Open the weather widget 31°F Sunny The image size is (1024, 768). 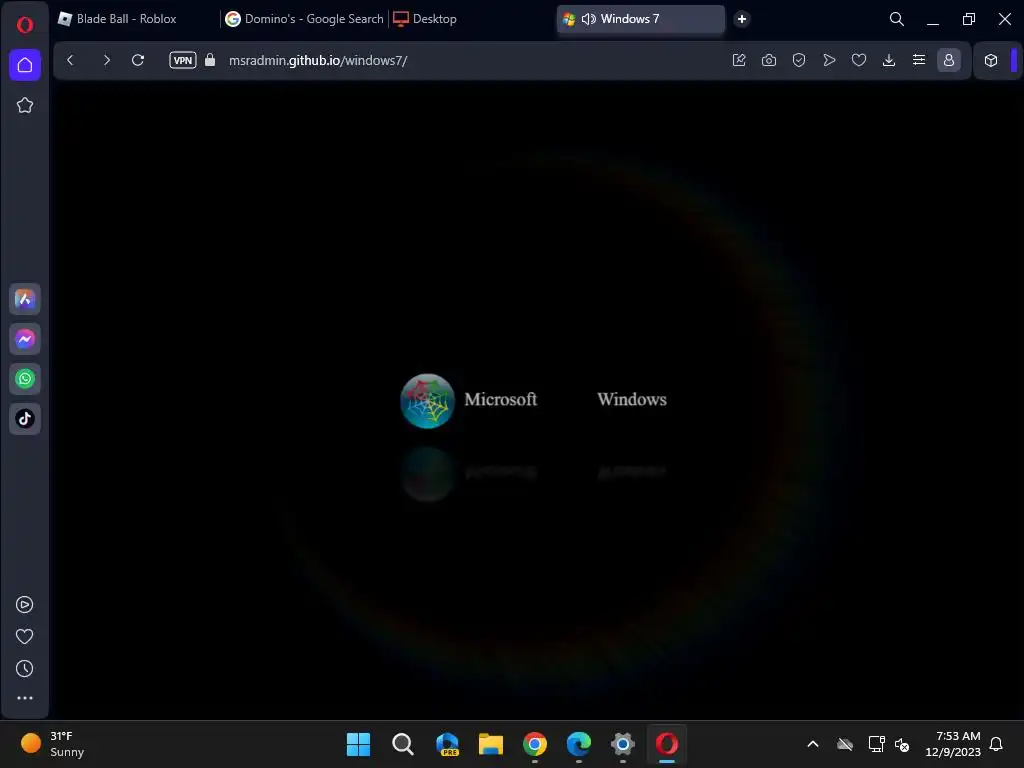pyautogui.click(x=53, y=744)
